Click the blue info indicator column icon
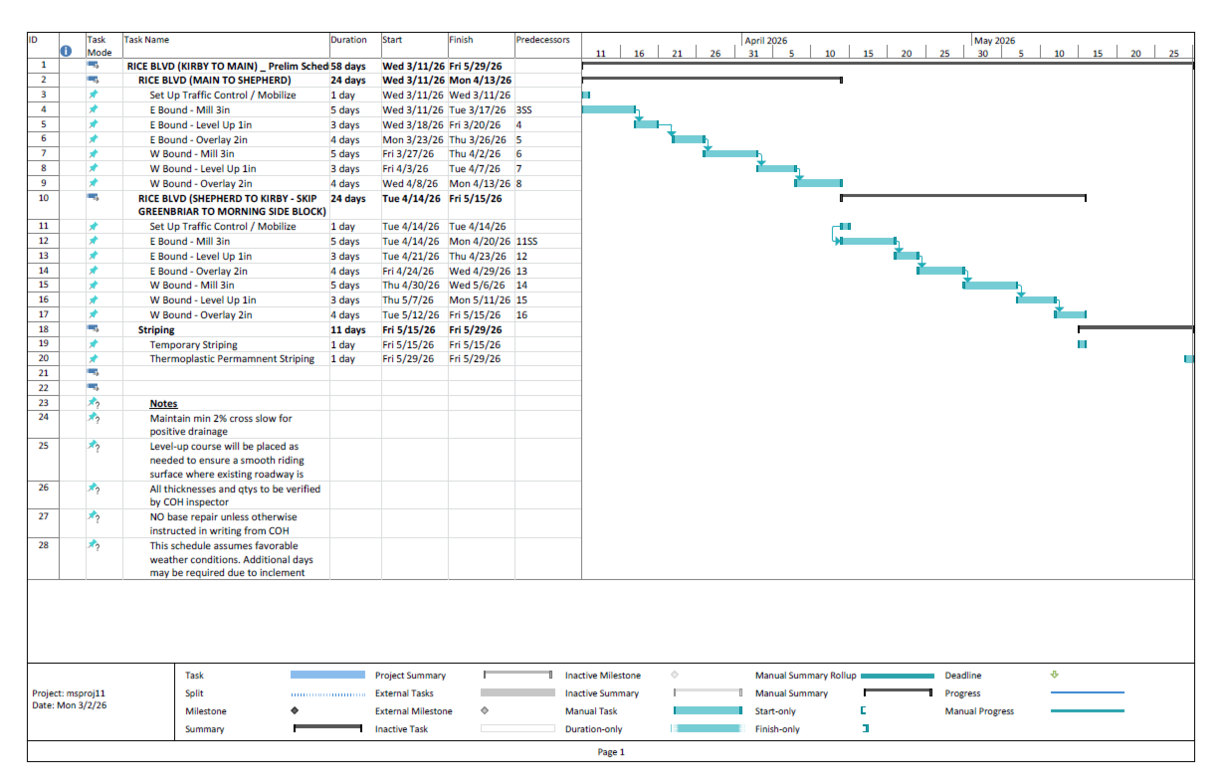 [x=66, y=51]
